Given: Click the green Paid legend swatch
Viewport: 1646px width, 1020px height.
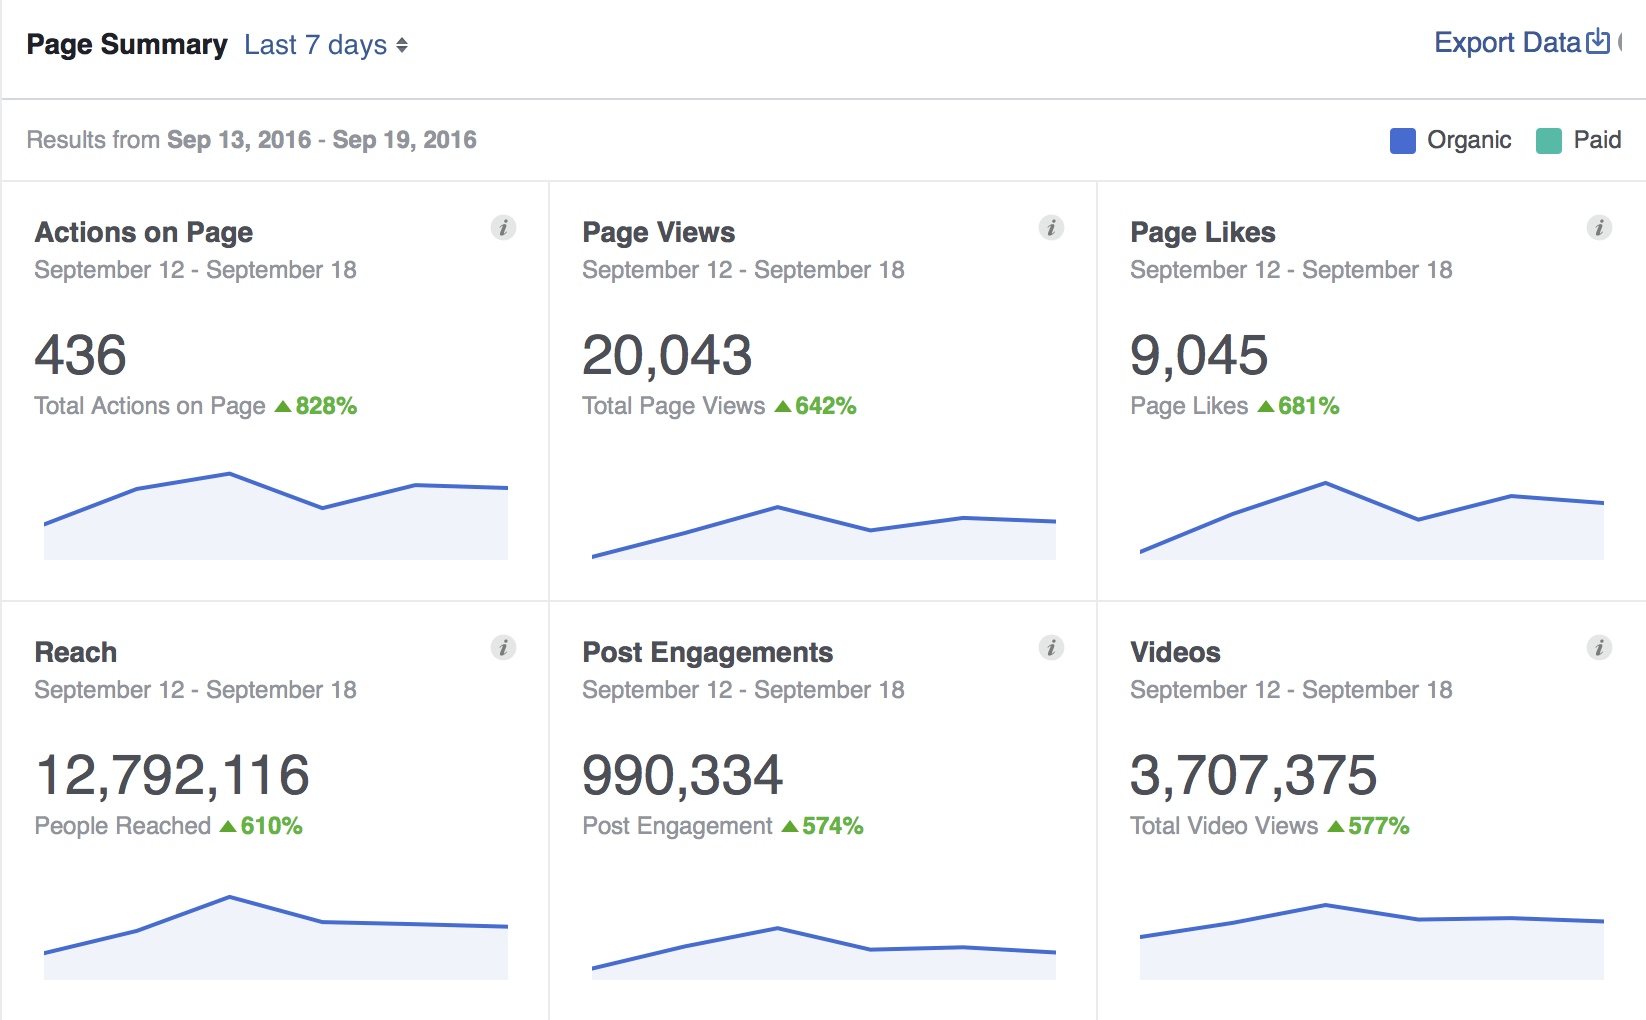Looking at the screenshot, I should coord(1548,141).
